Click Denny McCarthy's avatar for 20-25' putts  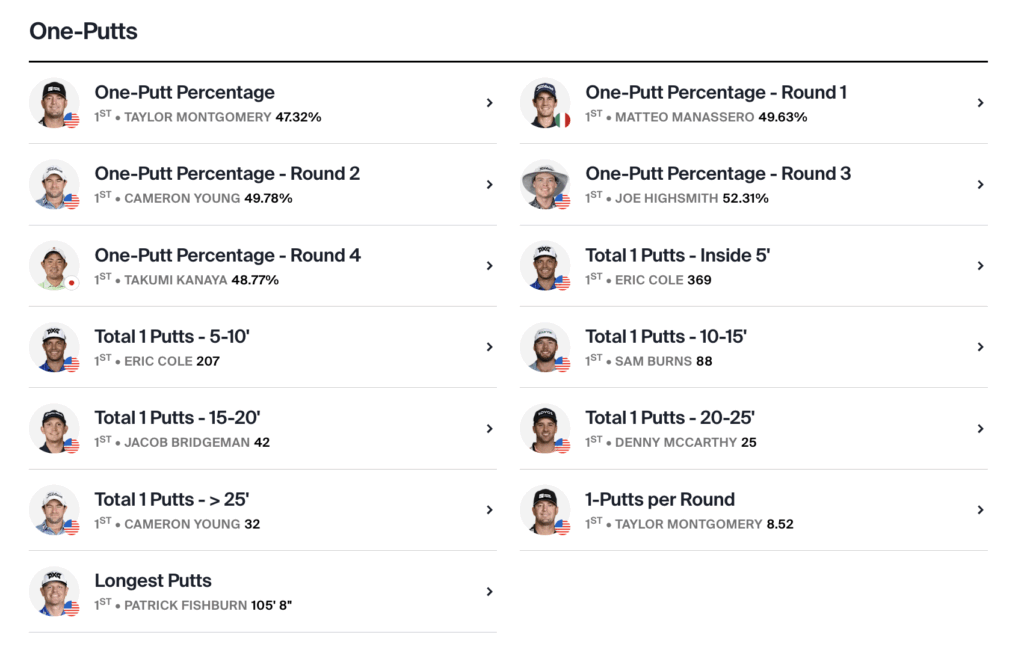545,429
